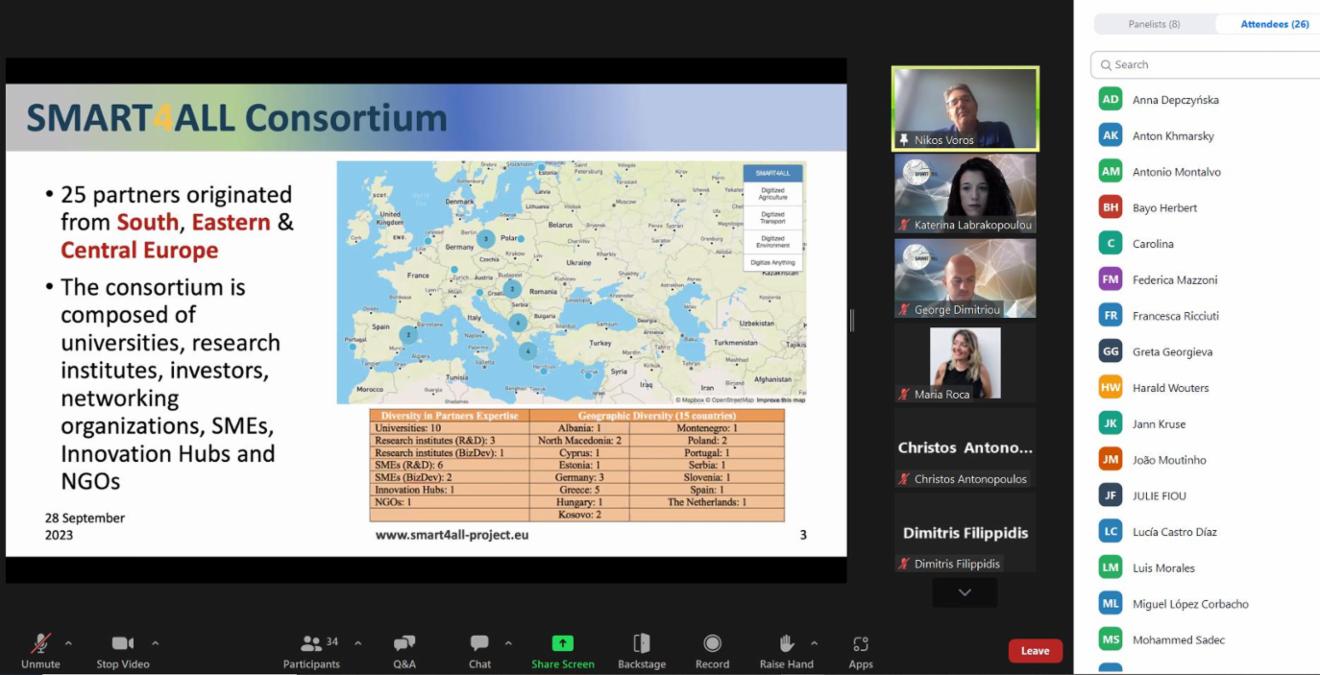Screen dimensions: 1320x675
Task: Click muted mic icon beside Maria Roca
Action: pyautogui.click(x=904, y=394)
